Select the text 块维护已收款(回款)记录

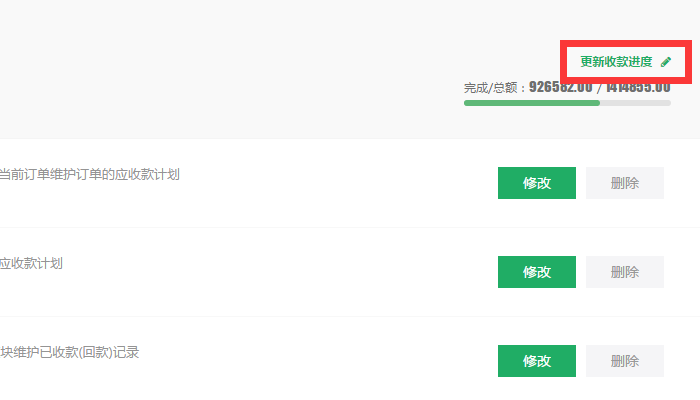coord(70,352)
